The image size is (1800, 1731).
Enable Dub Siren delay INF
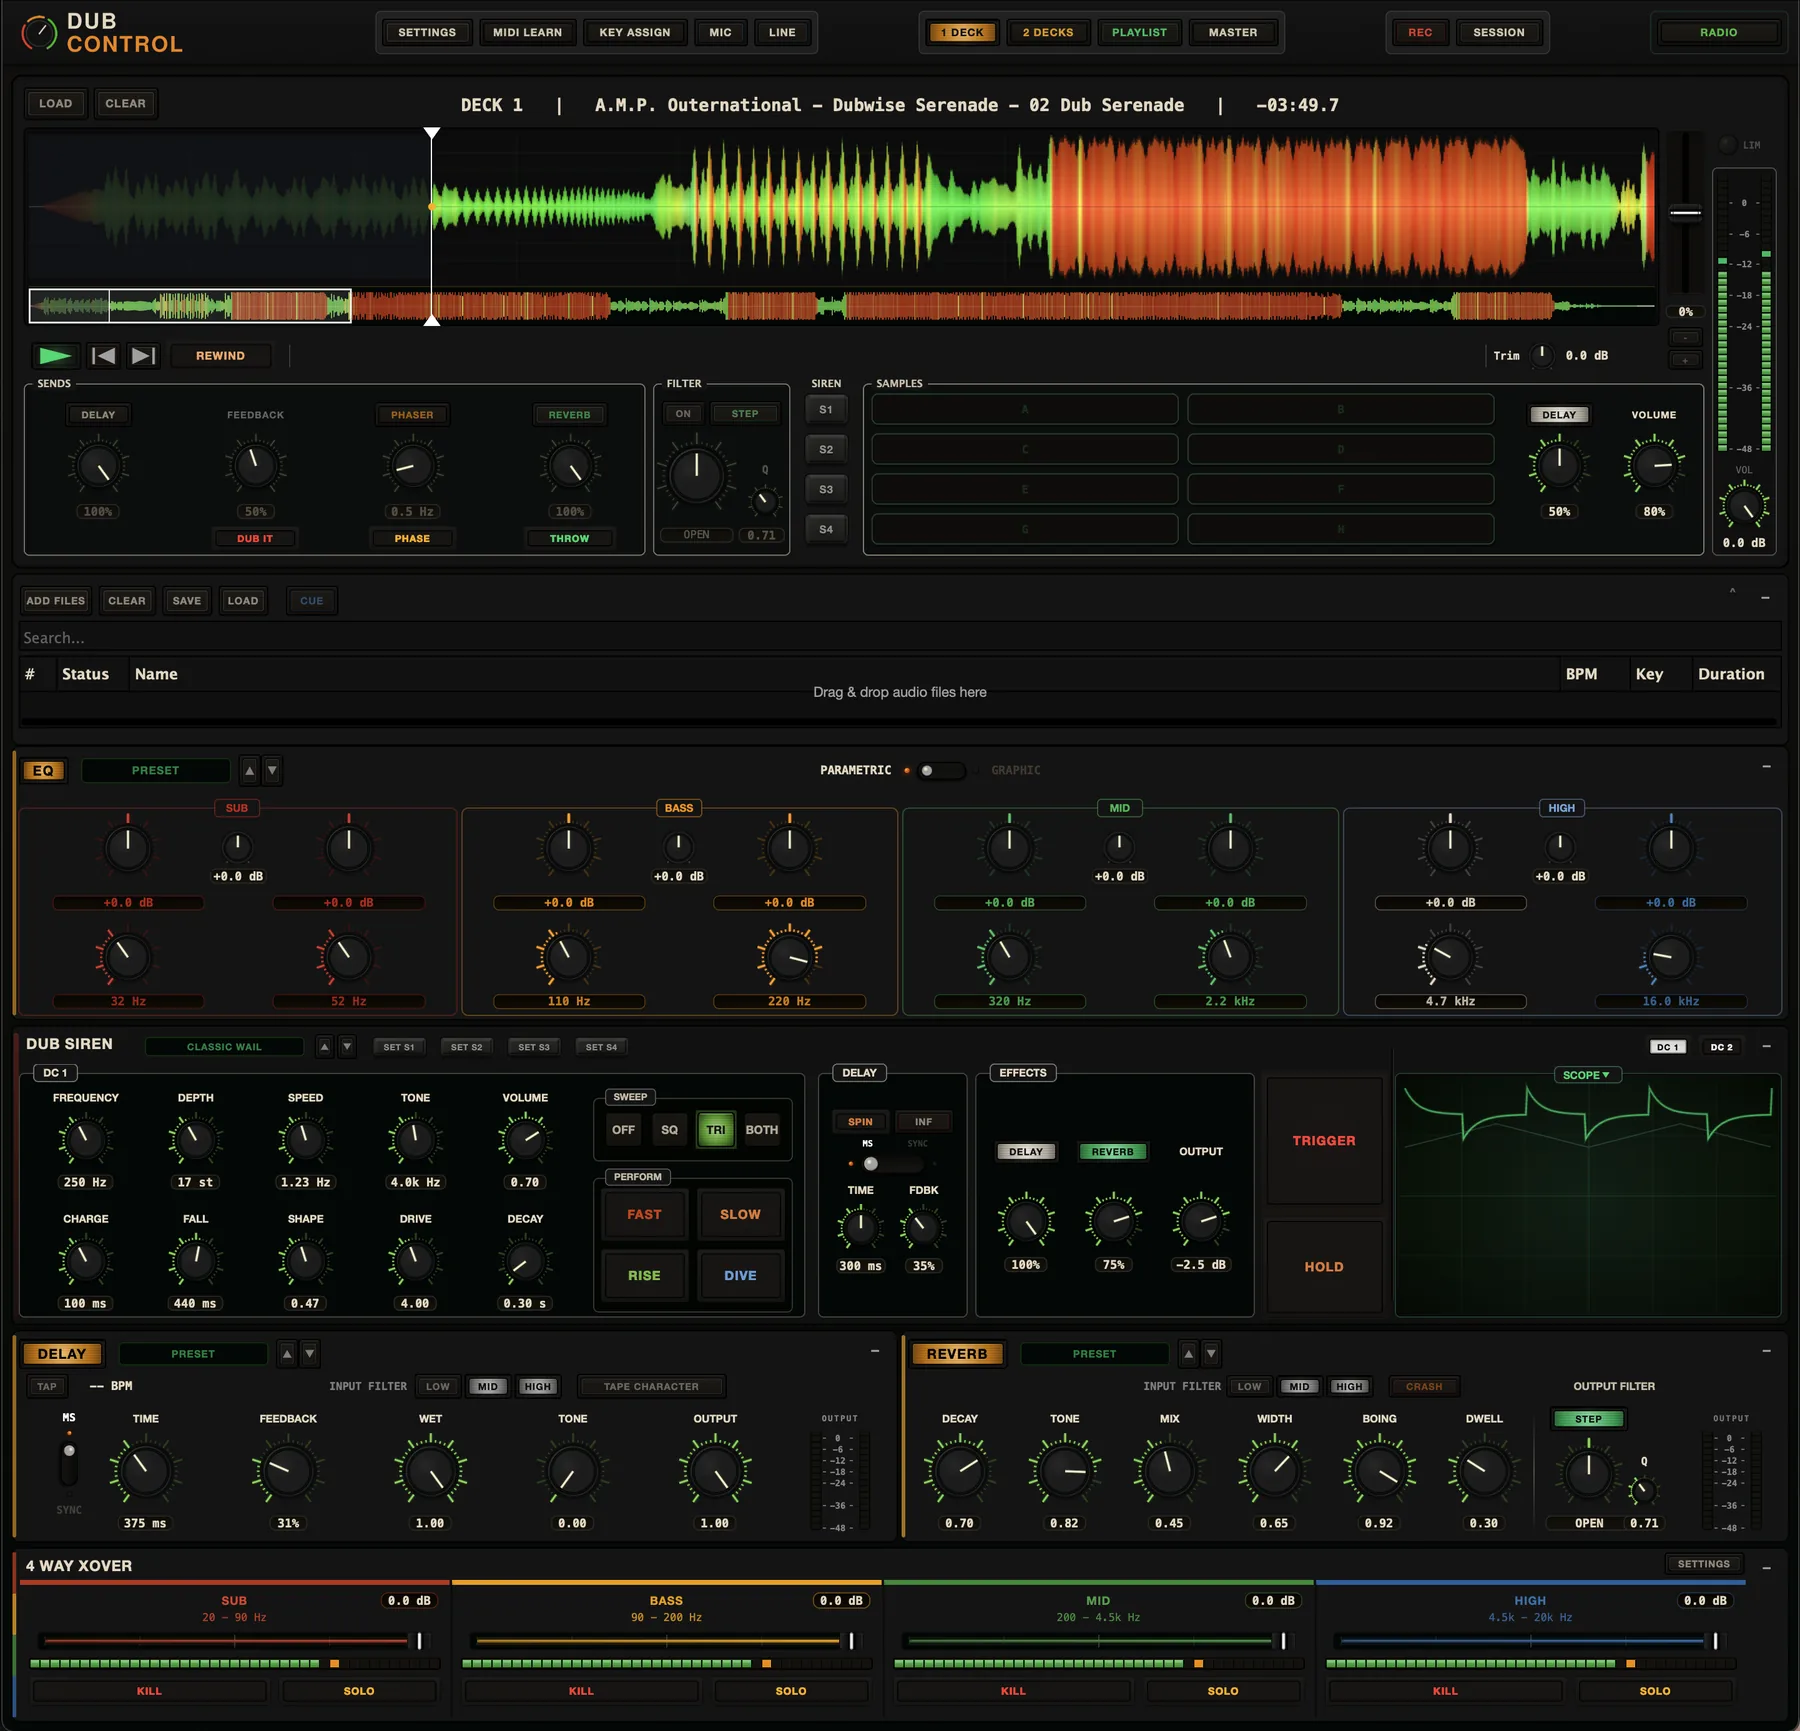pyautogui.click(x=924, y=1122)
